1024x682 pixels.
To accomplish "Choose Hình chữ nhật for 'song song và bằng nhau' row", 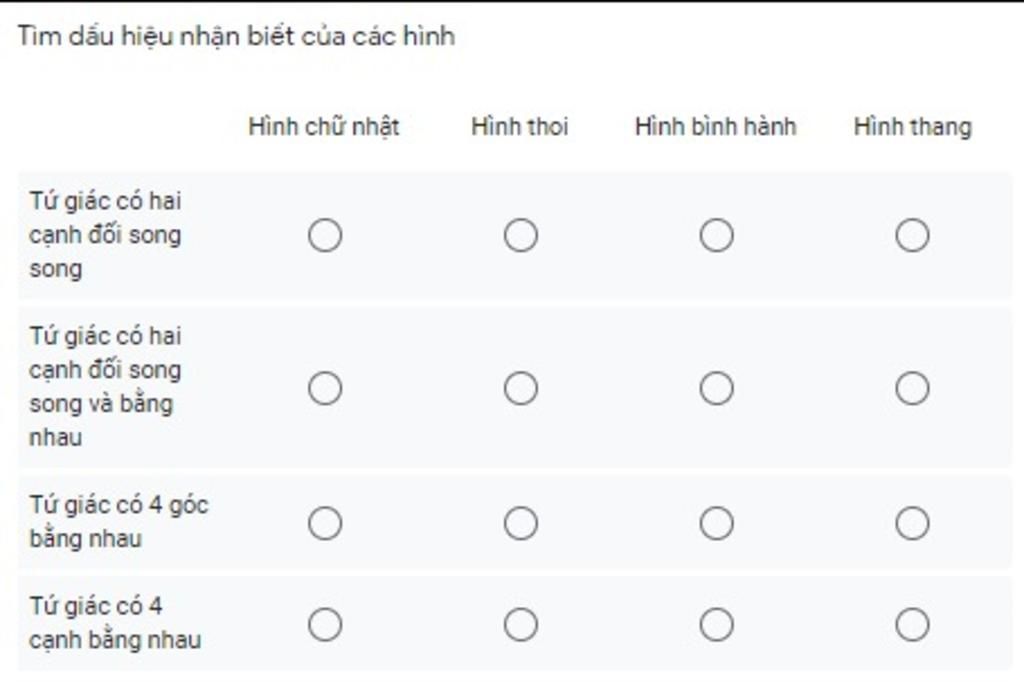I will click(325, 388).
